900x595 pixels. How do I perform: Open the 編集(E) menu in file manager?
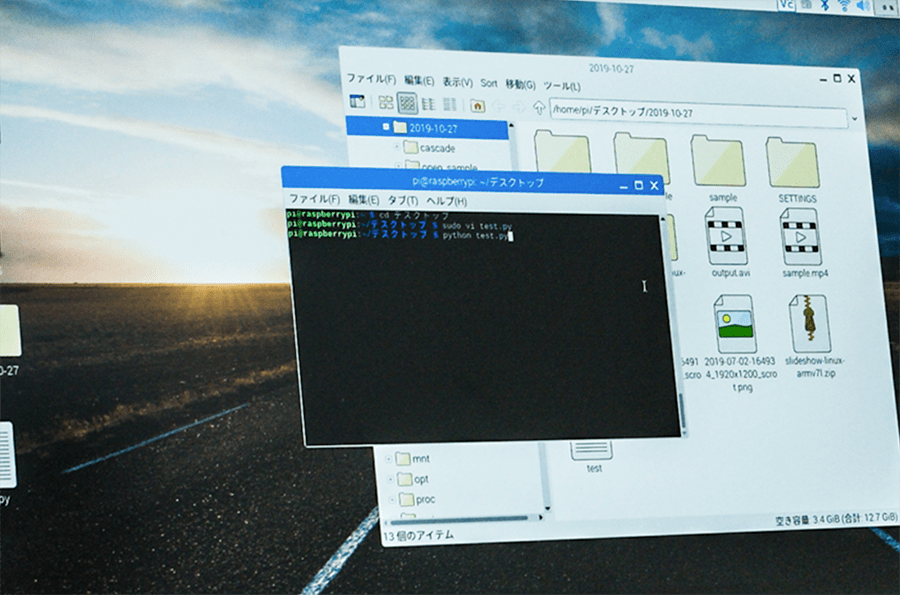tap(419, 81)
